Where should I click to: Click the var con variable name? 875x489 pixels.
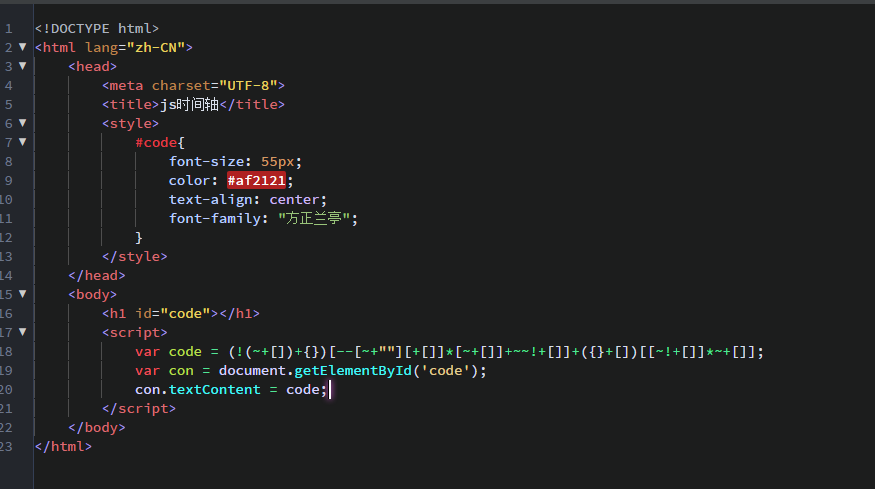pyautogui.click(x=181, y=371)
